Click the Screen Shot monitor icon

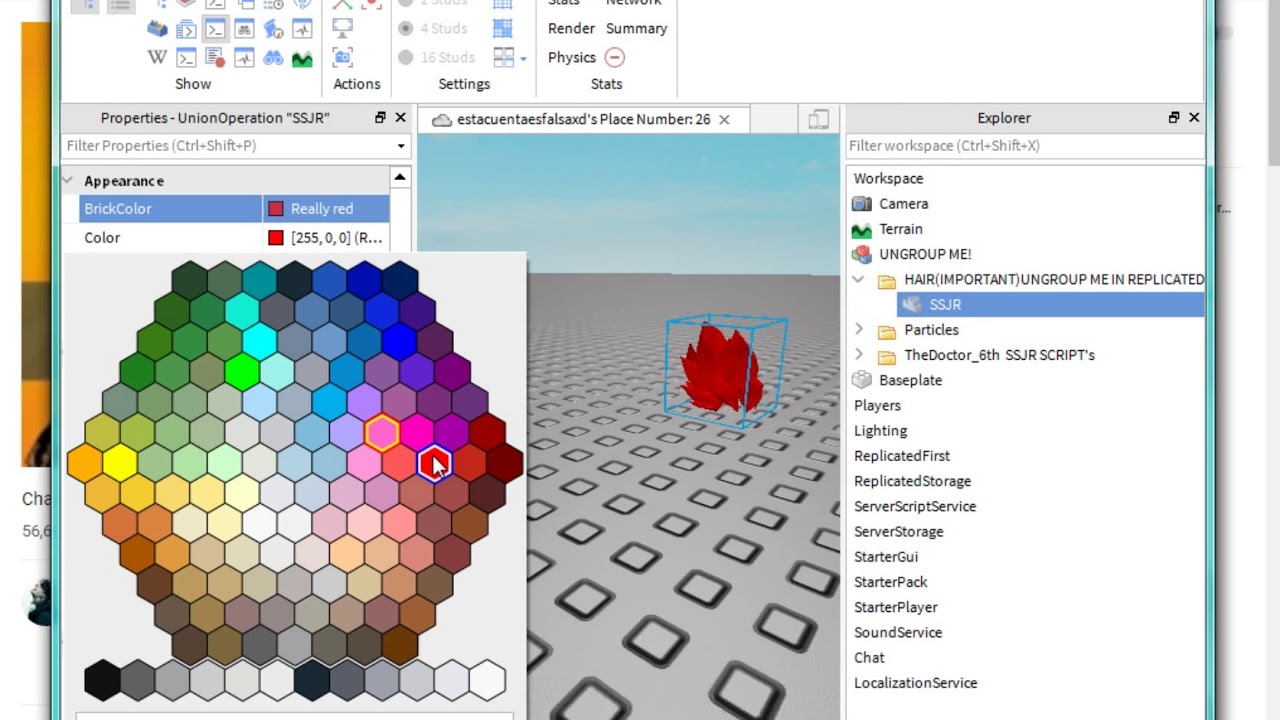point(343,28)
